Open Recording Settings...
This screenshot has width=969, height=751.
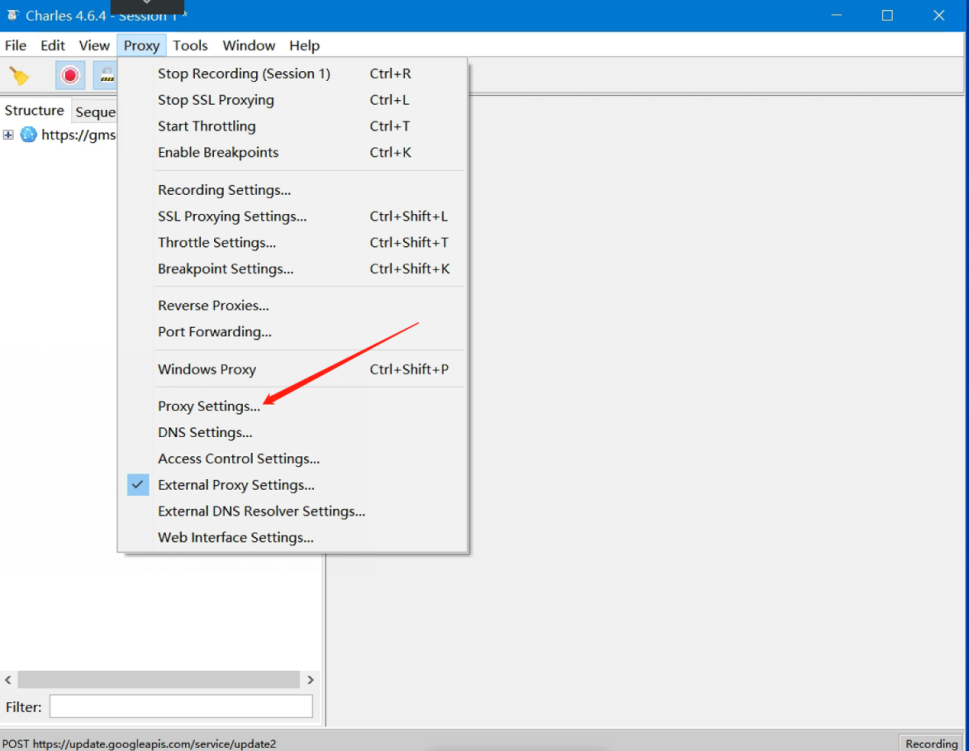[292, 190]
